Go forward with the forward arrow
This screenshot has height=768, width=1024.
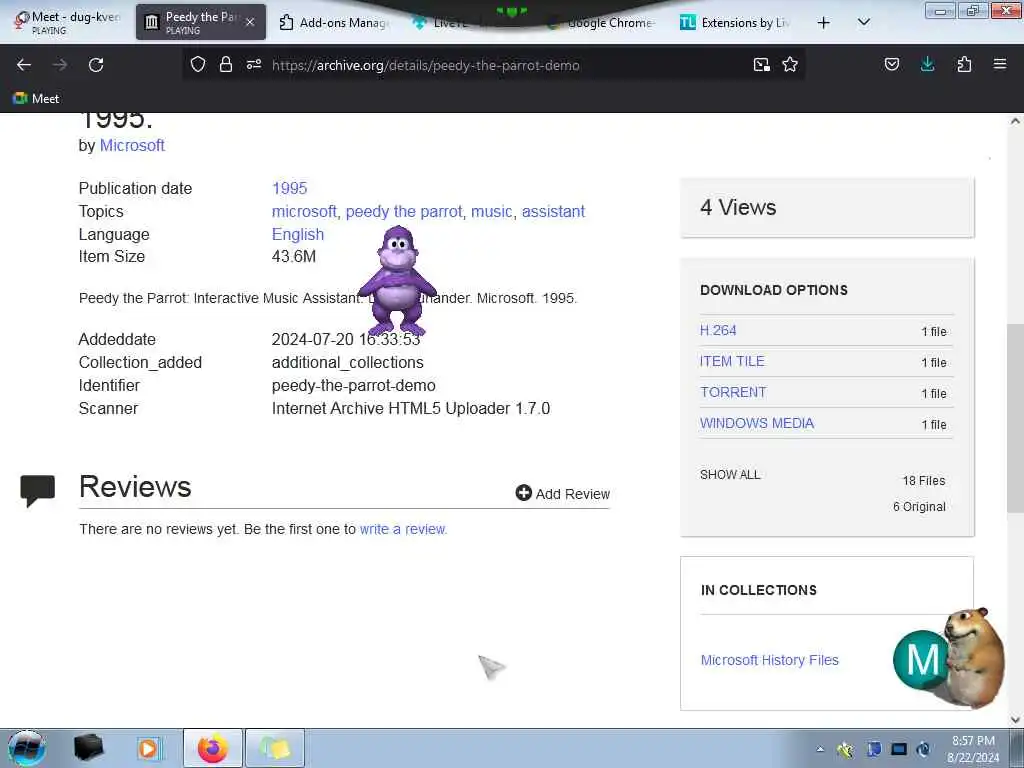click(x=60, y=65)
